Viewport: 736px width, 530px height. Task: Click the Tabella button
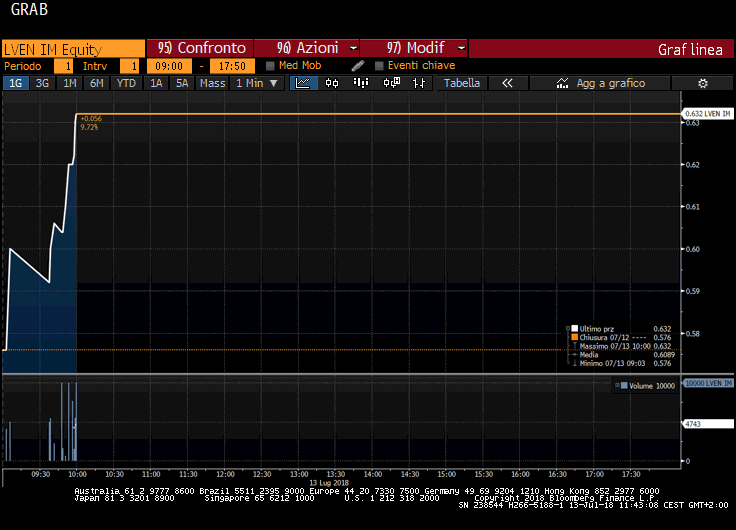[462, 83]
